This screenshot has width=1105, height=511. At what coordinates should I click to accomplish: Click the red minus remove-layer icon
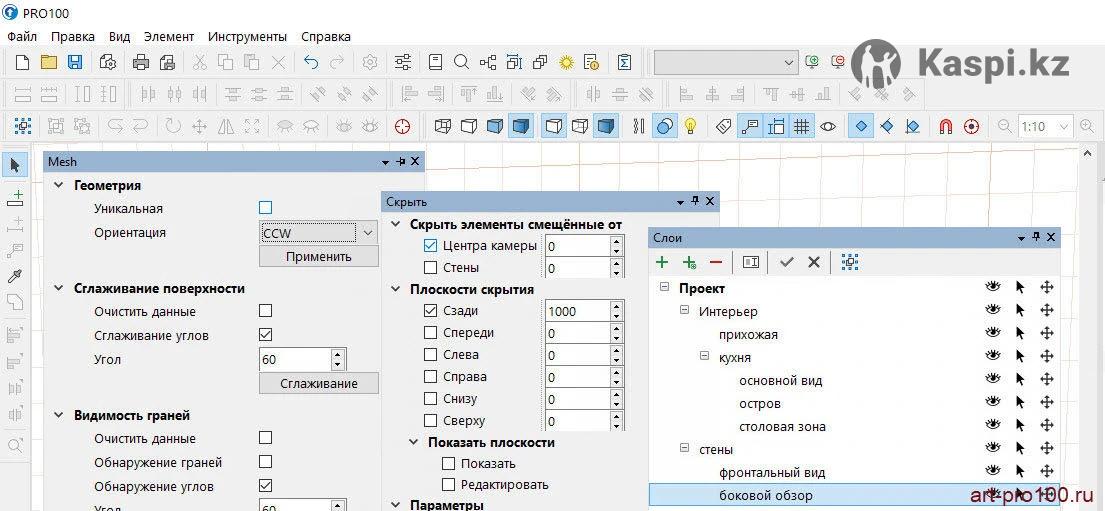716,262
